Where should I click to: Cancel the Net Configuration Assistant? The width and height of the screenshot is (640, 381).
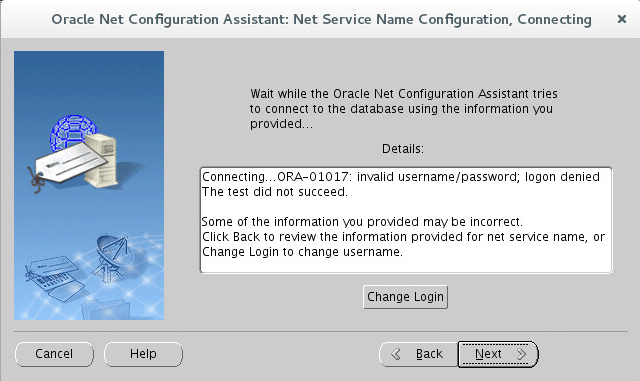54,354
